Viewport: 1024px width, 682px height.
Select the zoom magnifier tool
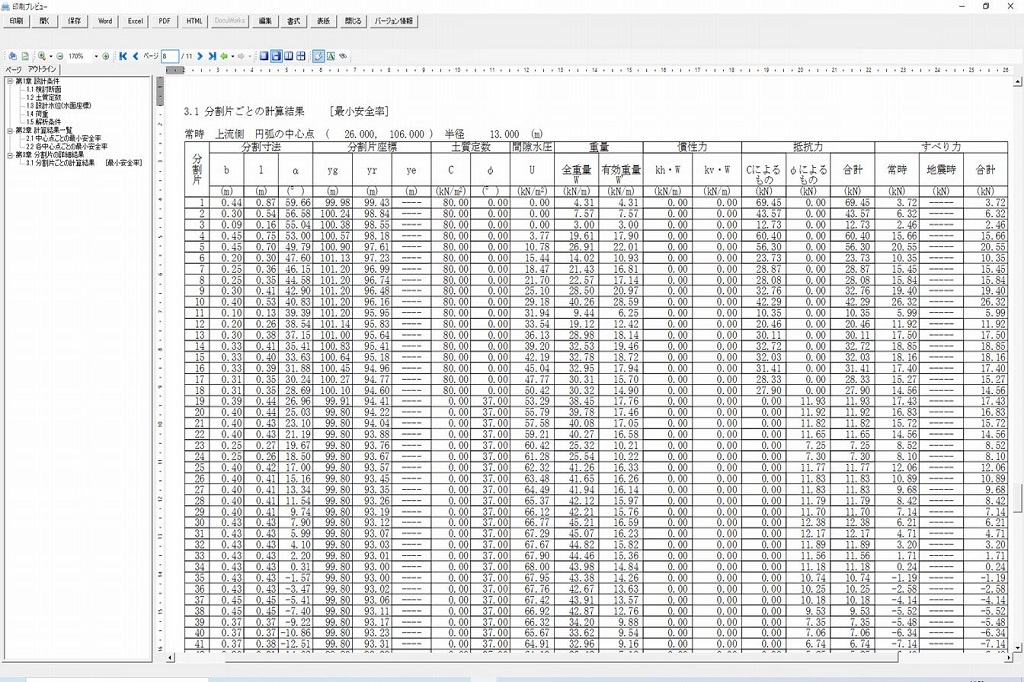click(x=42, y=56)
